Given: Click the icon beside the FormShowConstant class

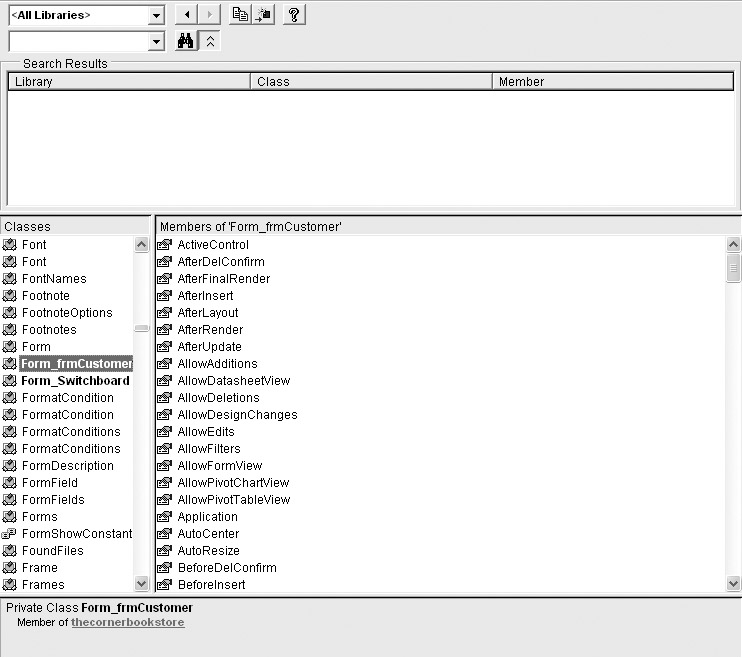Looking at the screenshot, I should pos(10,534).
